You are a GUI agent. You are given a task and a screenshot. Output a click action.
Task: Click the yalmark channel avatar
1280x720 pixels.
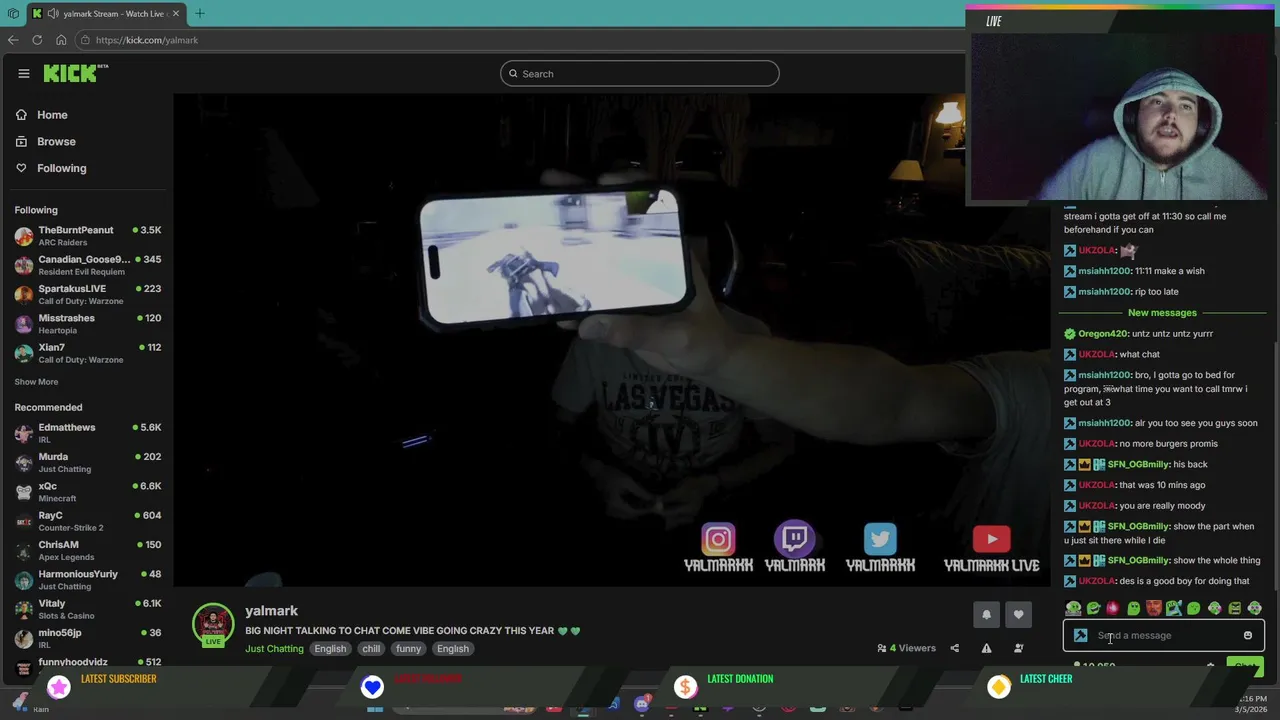pos(212,624)
